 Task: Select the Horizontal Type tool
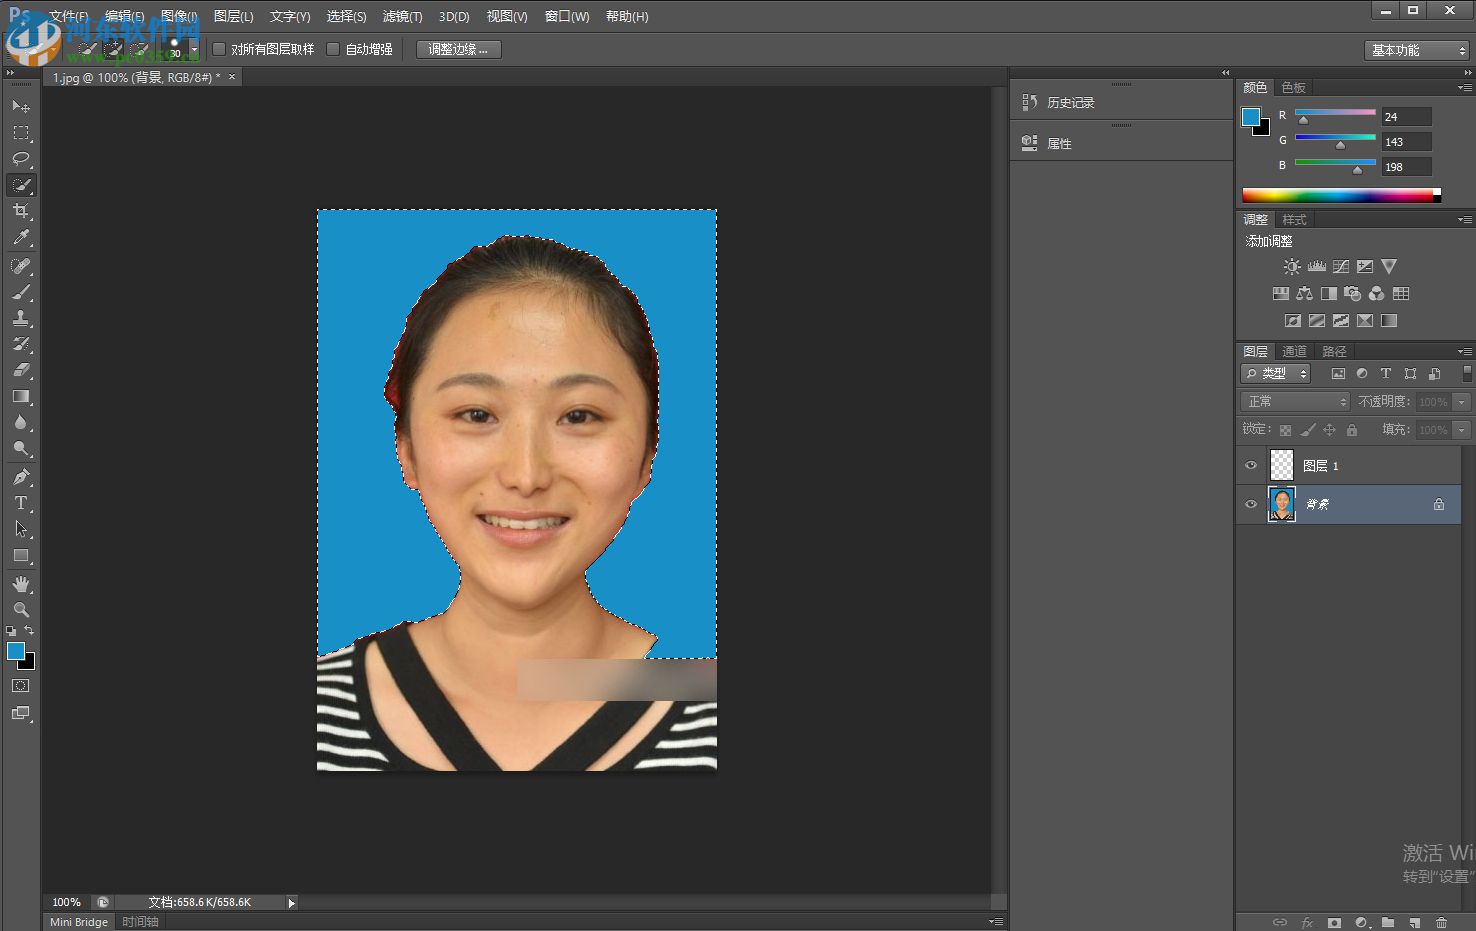(x=20, y=503)
